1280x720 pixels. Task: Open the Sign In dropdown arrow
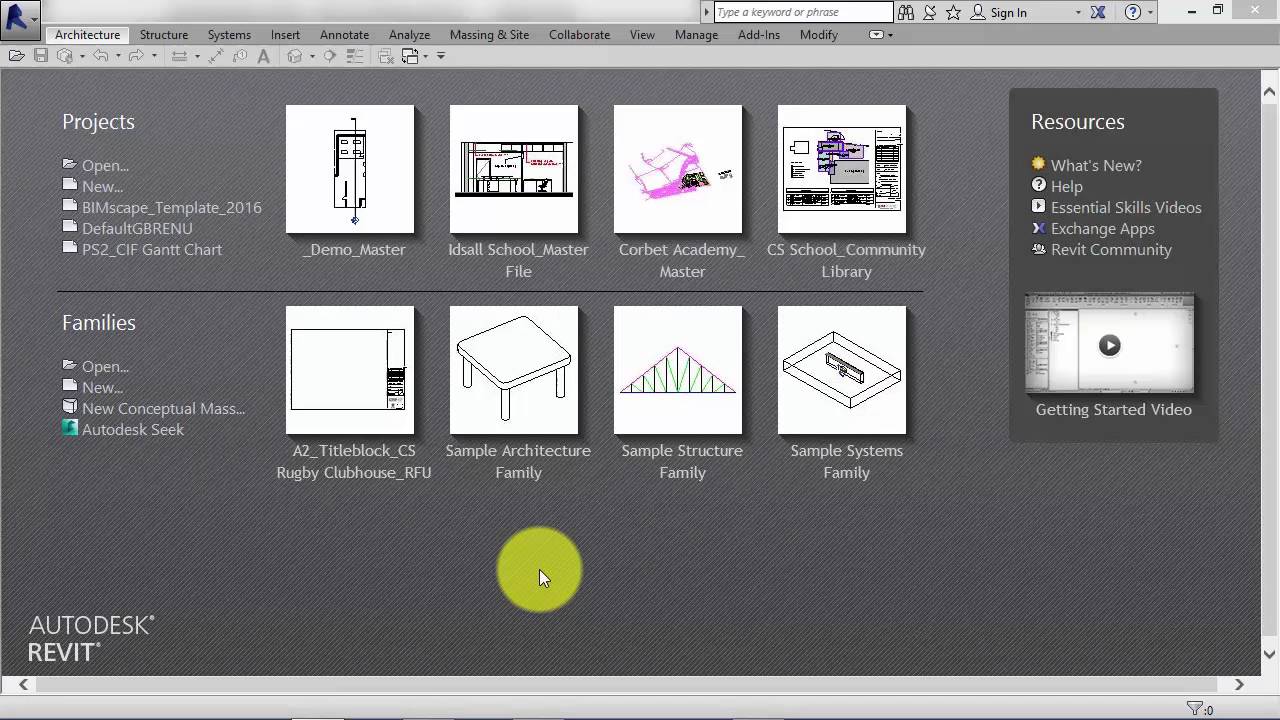pos(1078,12)
